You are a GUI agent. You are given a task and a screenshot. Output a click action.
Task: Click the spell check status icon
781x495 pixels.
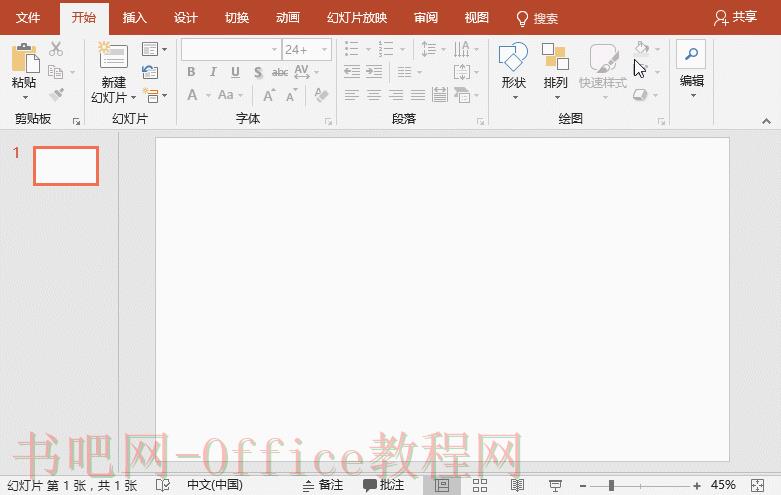162,485
